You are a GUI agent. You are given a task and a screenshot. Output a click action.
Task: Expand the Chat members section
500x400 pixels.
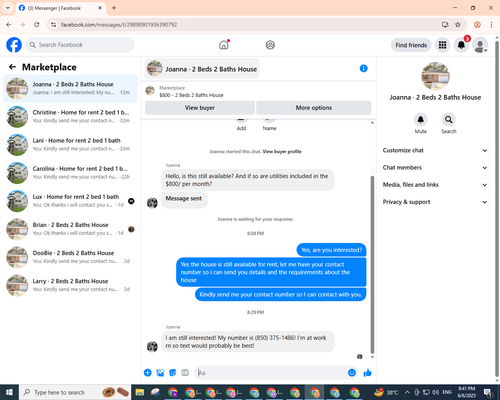[435, 168]
